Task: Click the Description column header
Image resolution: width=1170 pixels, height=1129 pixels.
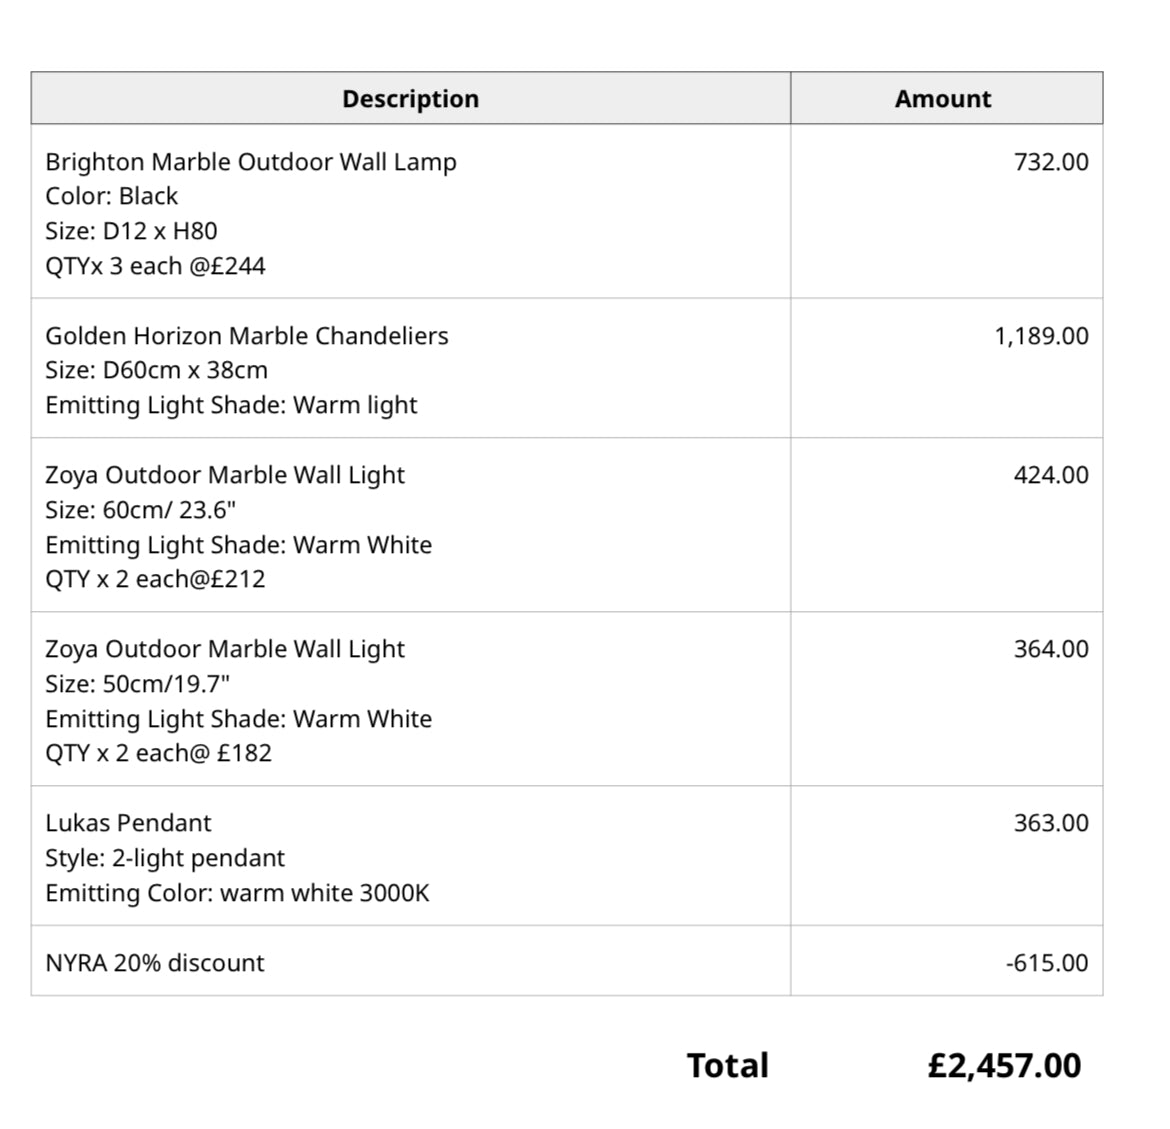Action: pos(410,99)
